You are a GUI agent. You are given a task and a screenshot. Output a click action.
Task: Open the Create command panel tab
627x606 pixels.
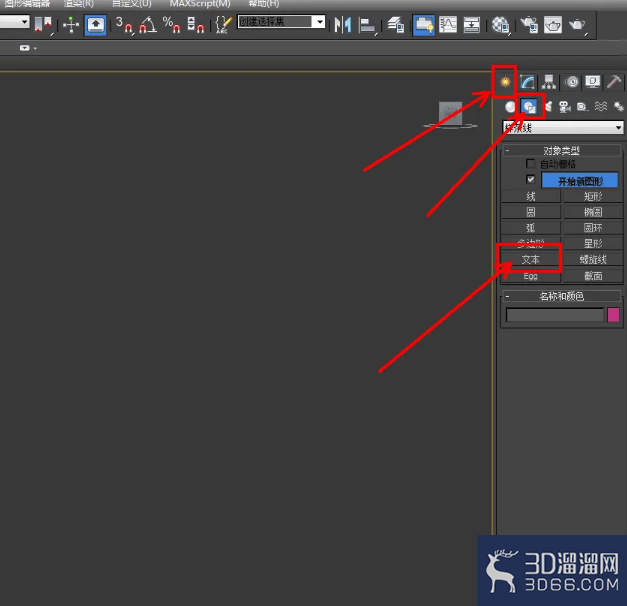(505, 82)
